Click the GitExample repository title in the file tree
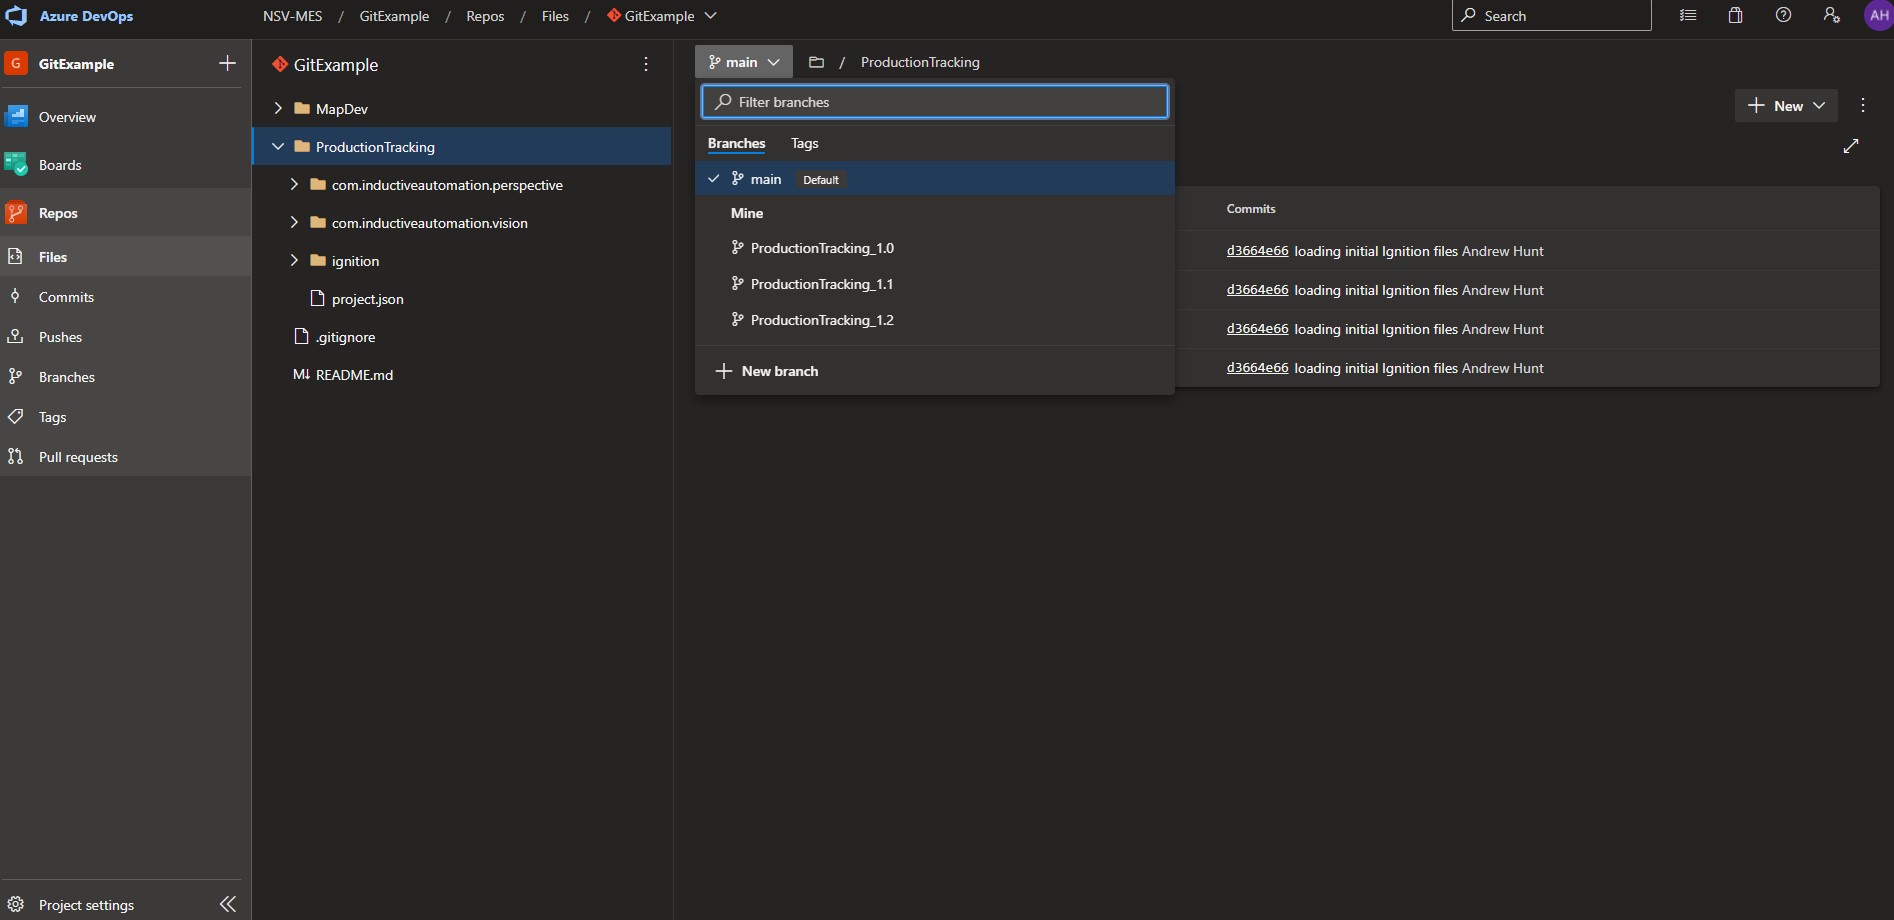This screenshot has height=920, width=1894. coord(336,65)
